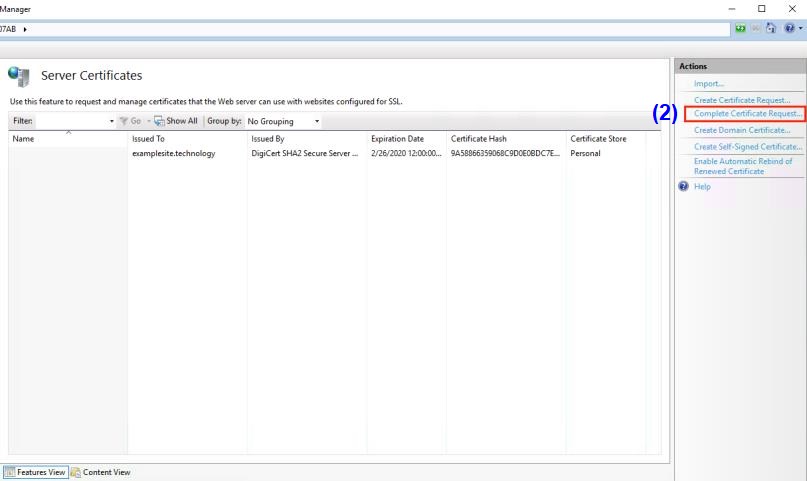Click the 07AB address bar segment
807x481 pixels.
point(8,29)
